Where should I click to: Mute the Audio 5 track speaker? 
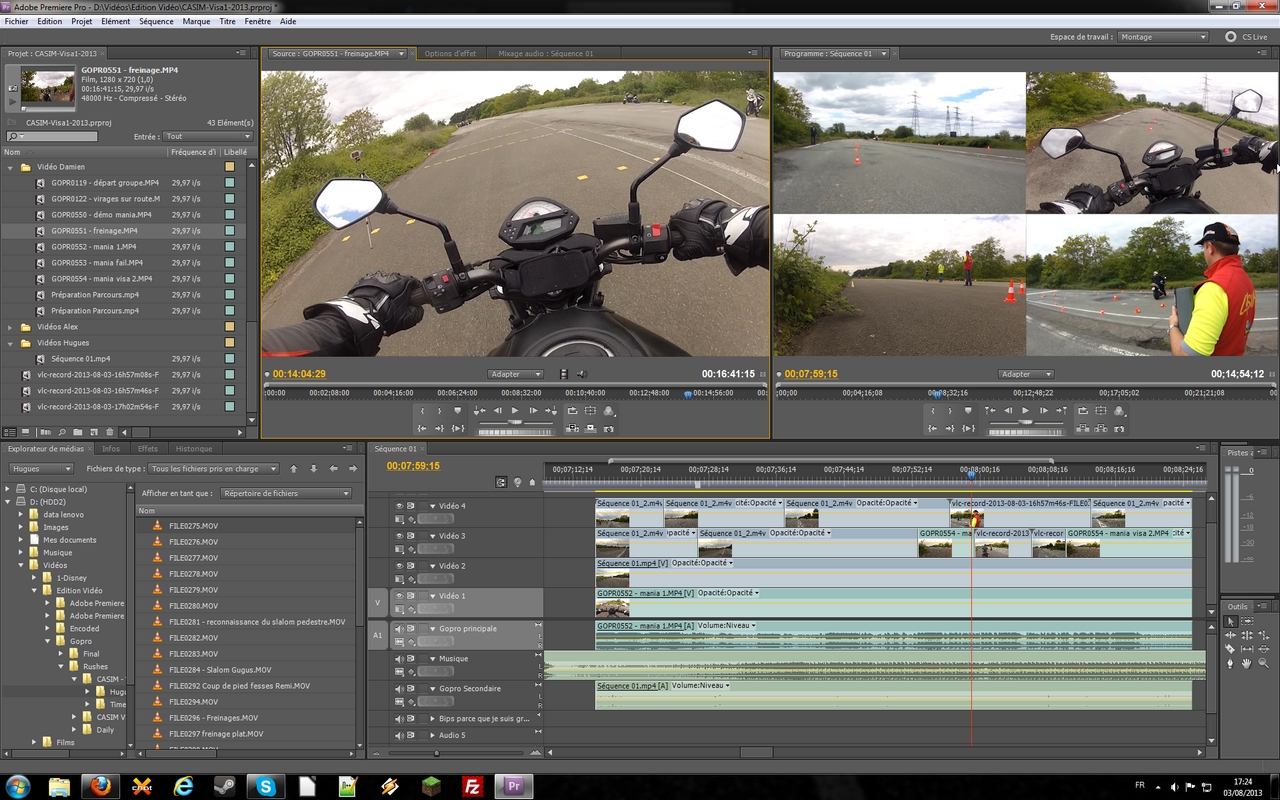click(399, 735)
